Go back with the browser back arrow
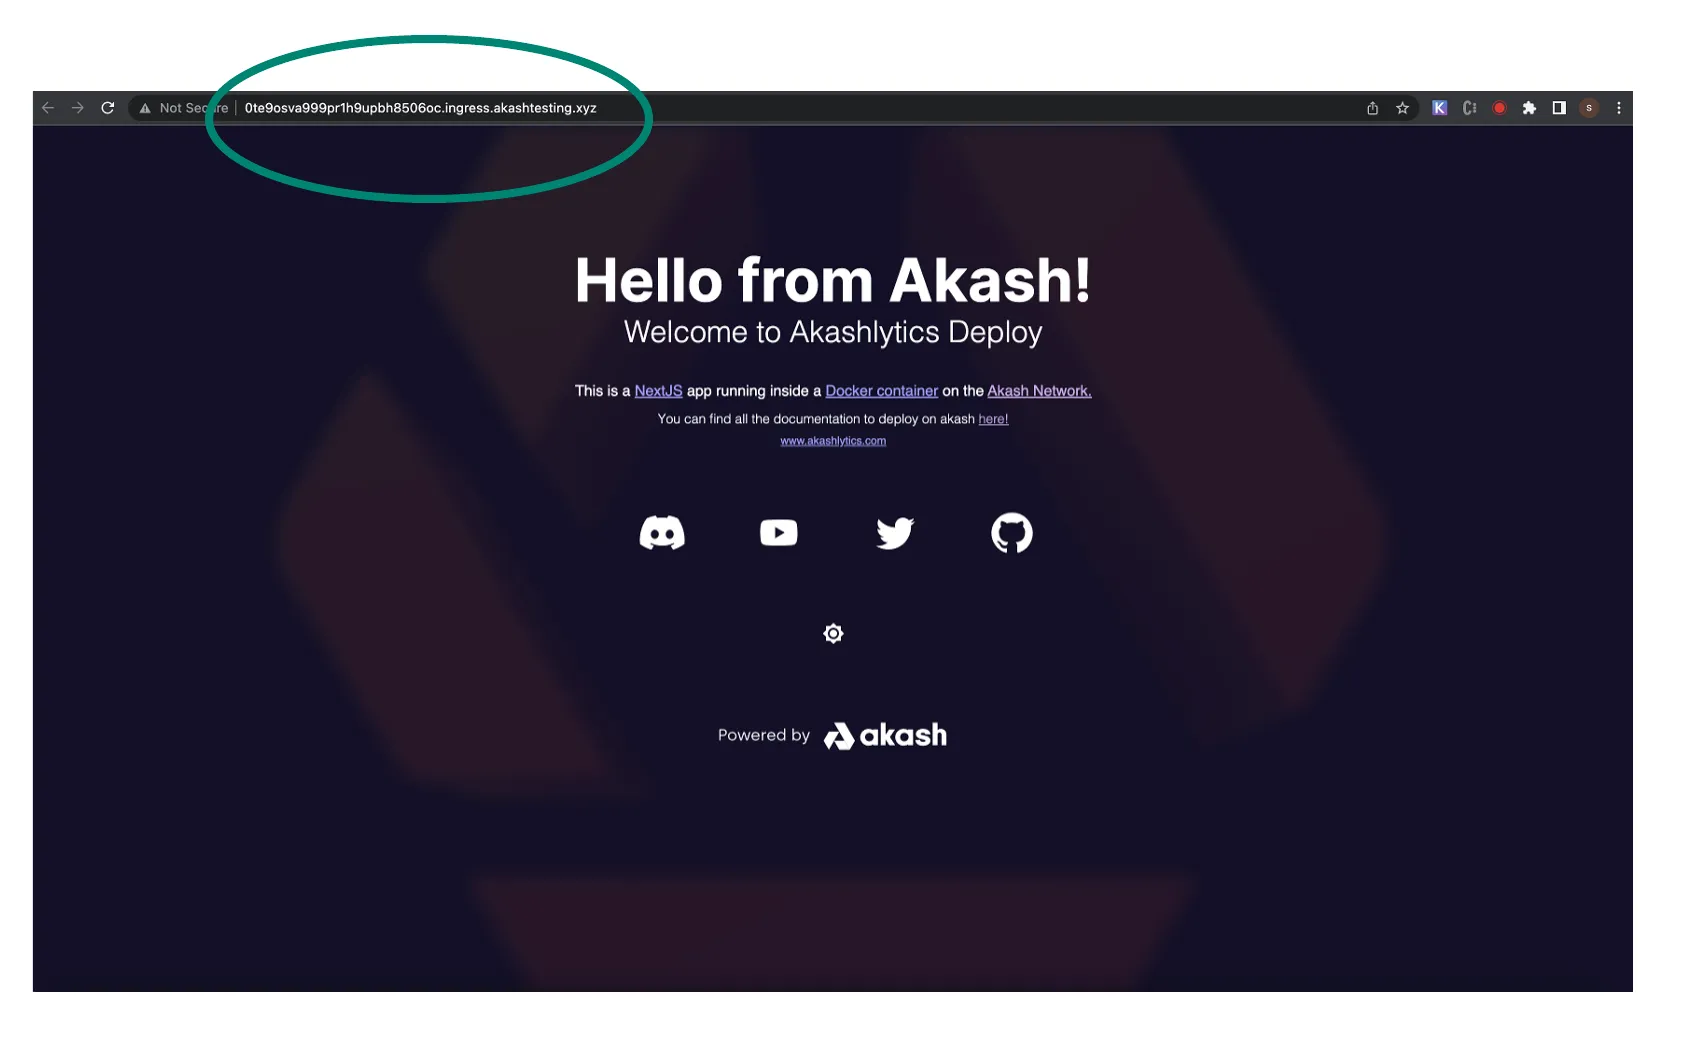Viewport: 1685px width, 1045px height. (x=48, y=108)
